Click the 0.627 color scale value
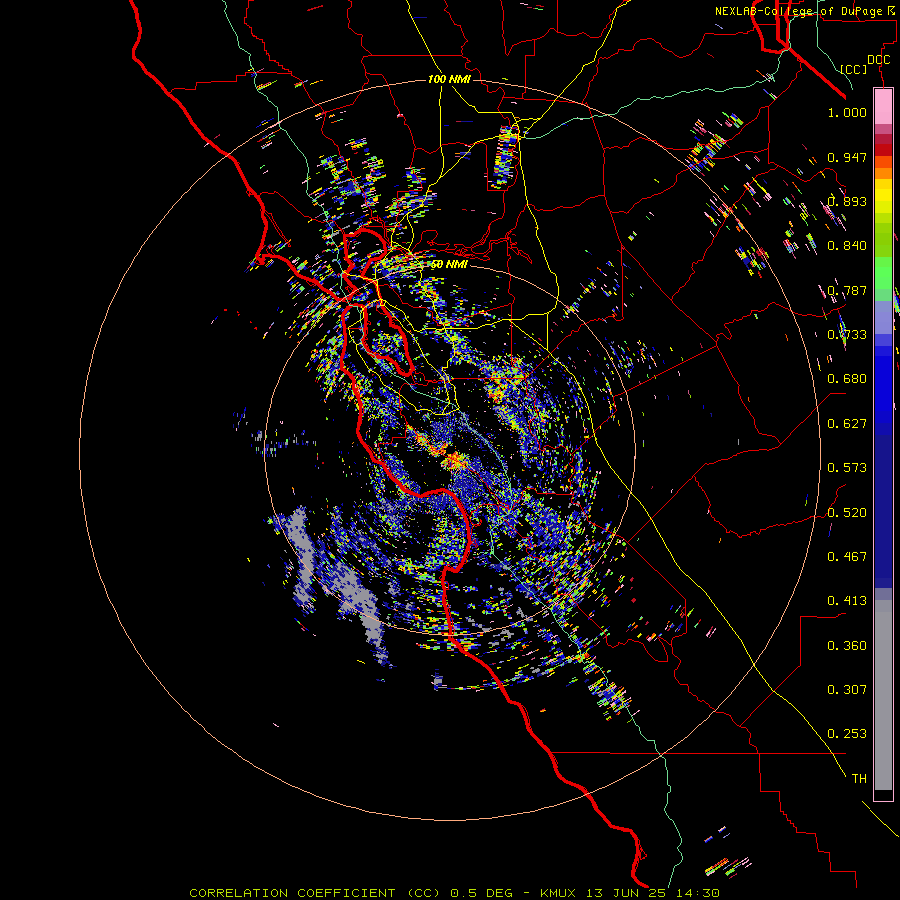Image resolution: width=900 pixels, height=900 pixels. [847, 424]
